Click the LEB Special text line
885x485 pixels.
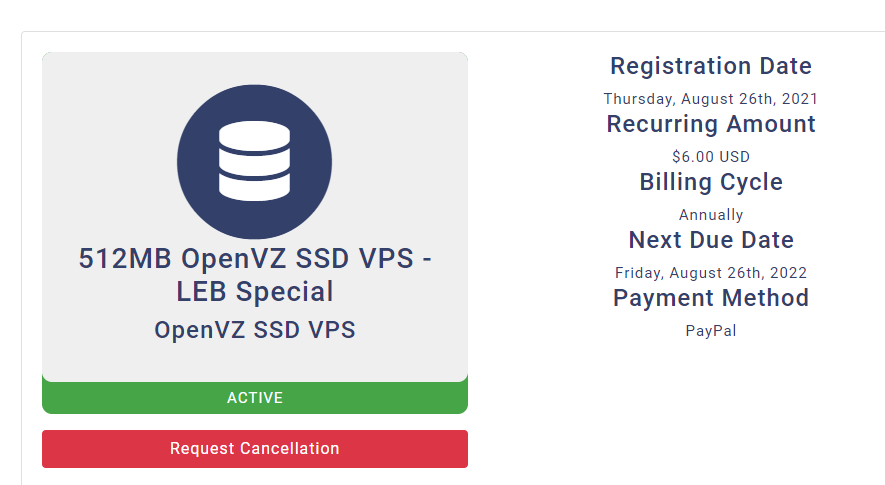click(x=255, y=292)
